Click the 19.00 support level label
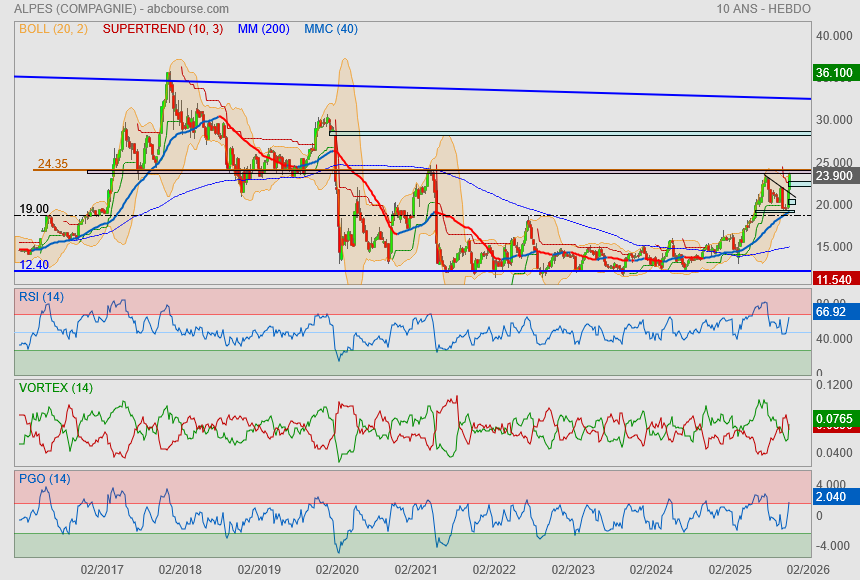Viewport: 860px width, 580px height. [x=34, y=209]
